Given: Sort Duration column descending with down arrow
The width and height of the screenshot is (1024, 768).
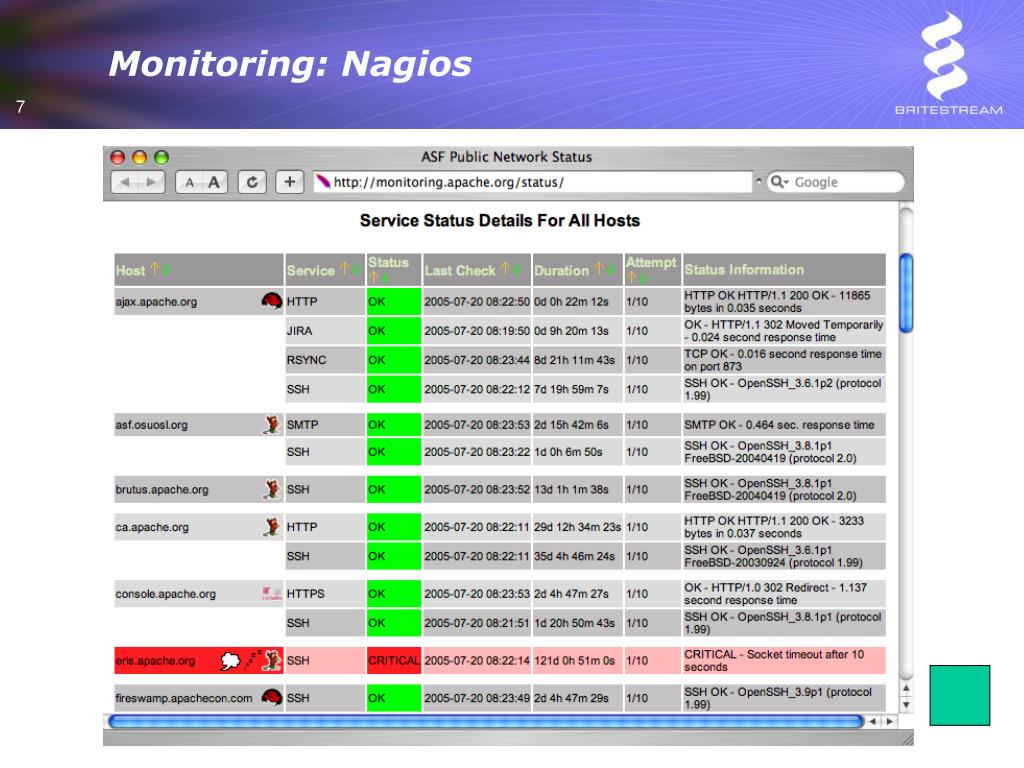Looking at the screenshot, I should coord(610,268).
